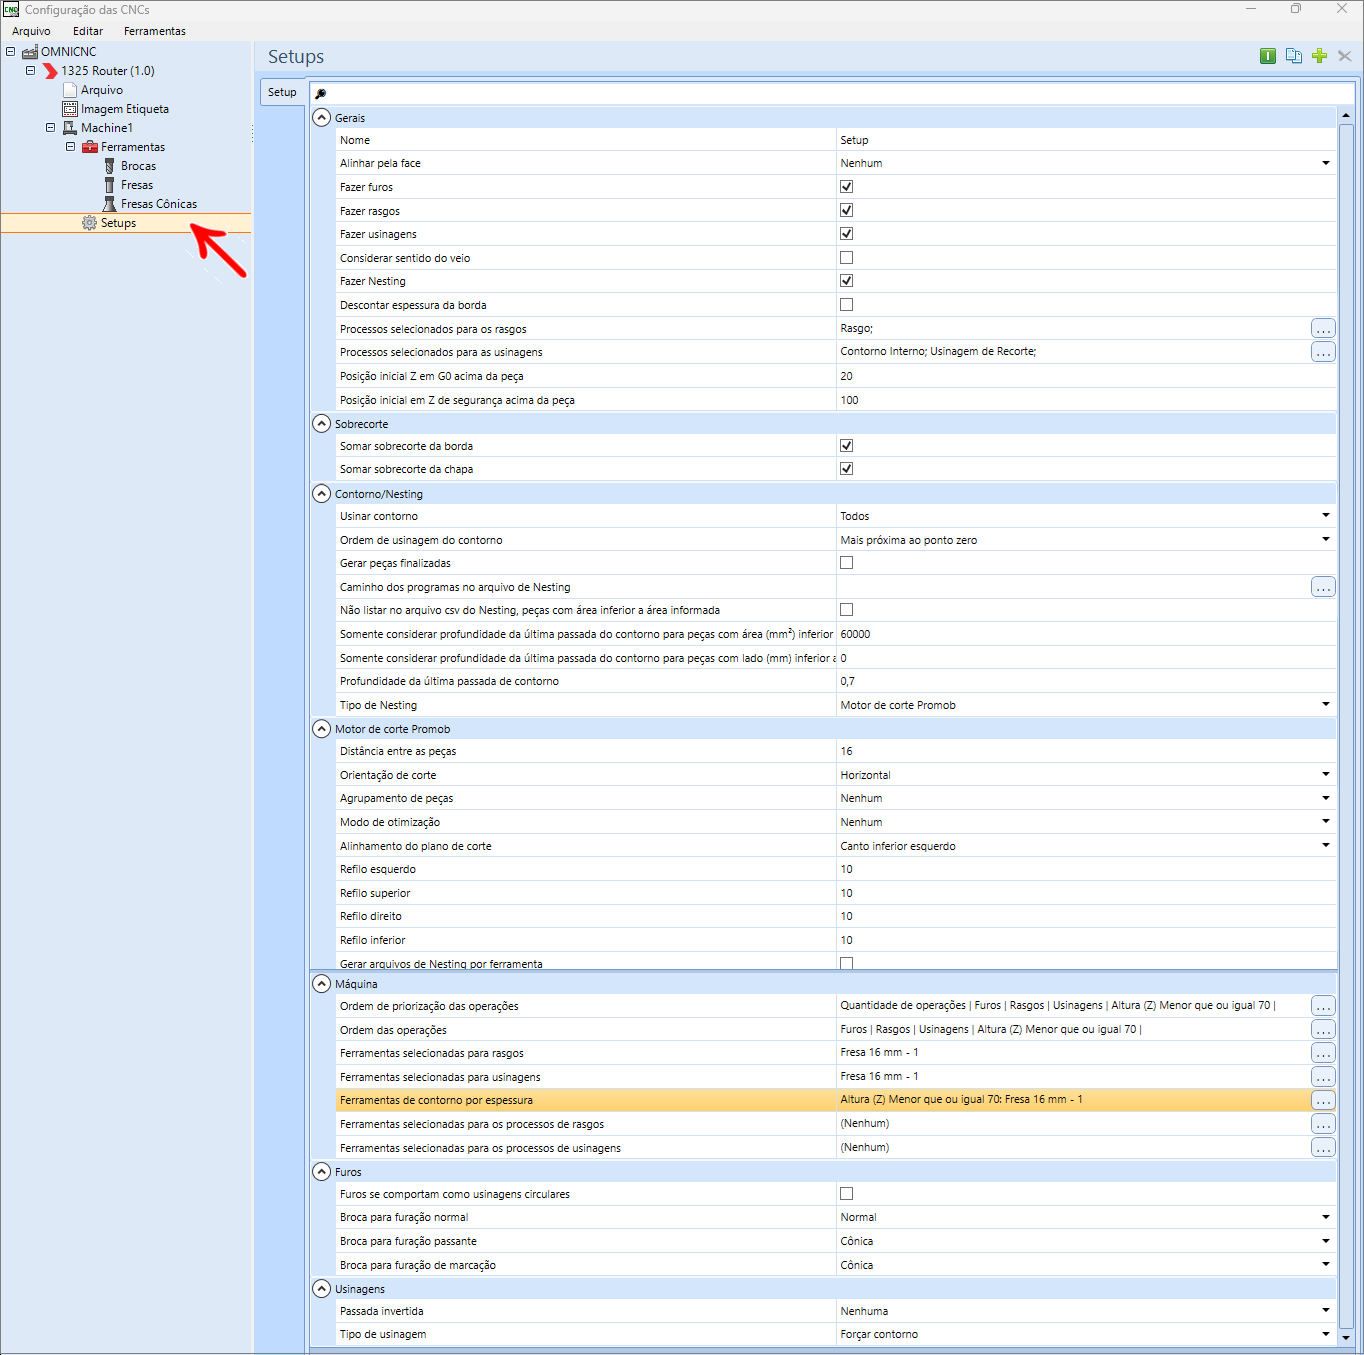Click the green toolbar icon in the Setups header
Image resolution: width=1364 pixels, height=1355 pixels.
click(x=1268, y=56)
